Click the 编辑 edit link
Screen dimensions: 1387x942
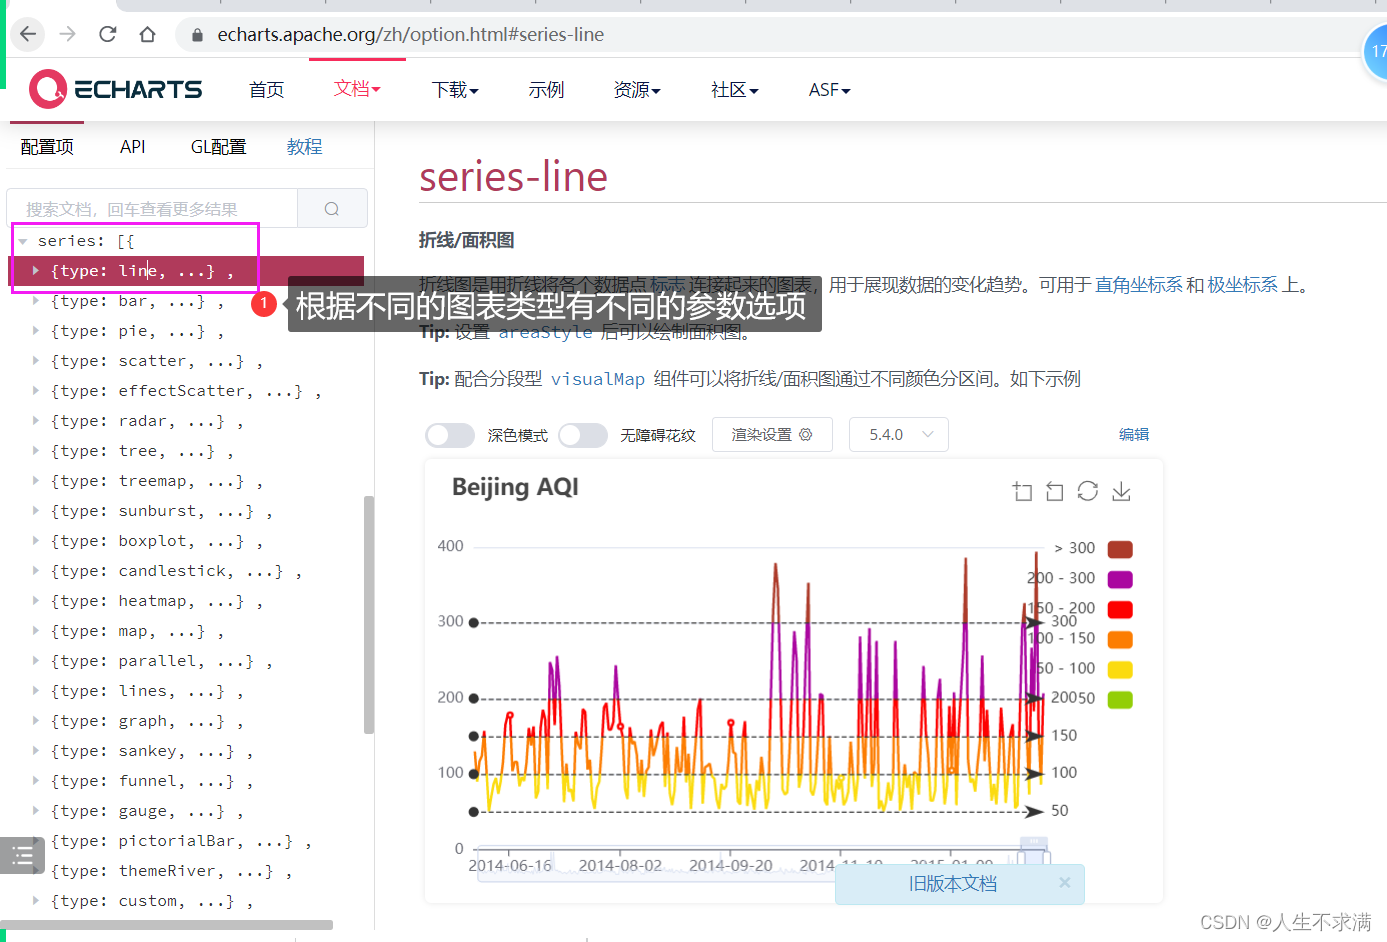point(1134,434)
